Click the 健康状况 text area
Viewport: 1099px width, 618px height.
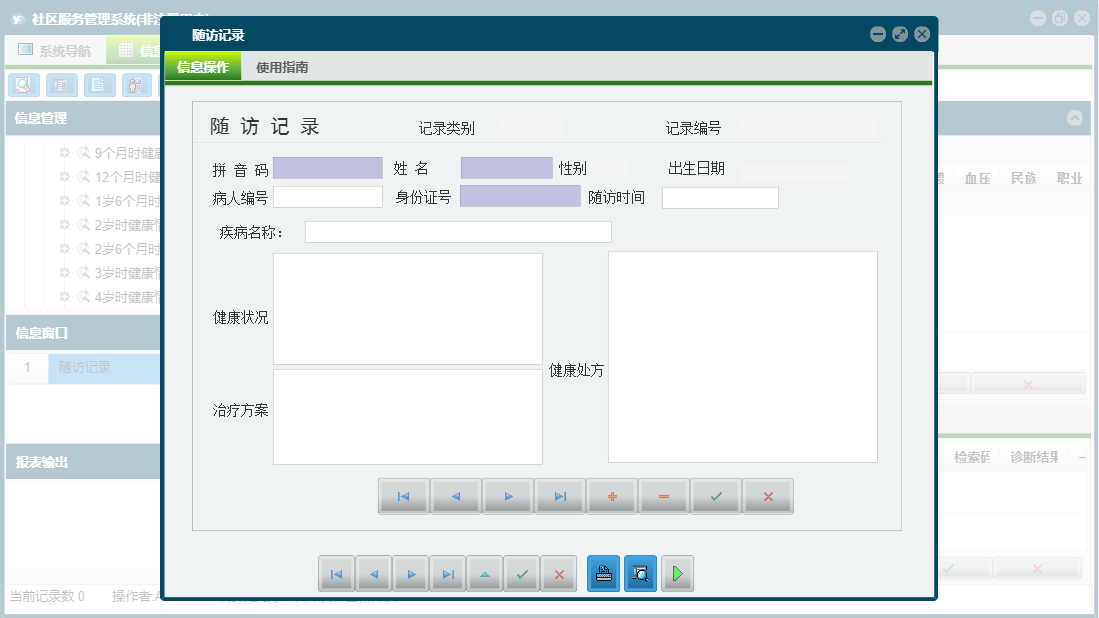click(x=407, y=309)
